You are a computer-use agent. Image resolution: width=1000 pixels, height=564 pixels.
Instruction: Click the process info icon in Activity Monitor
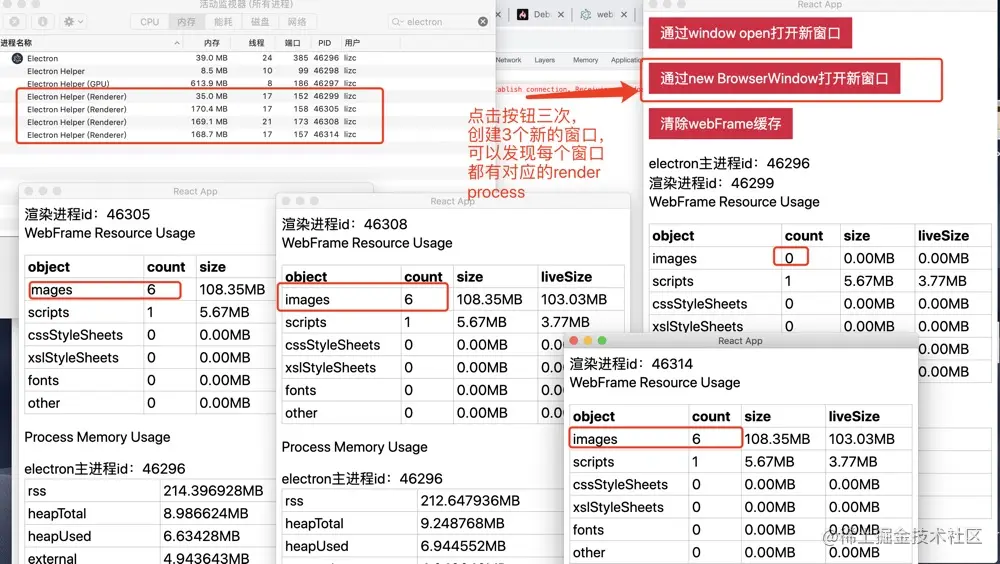point(43,22)
